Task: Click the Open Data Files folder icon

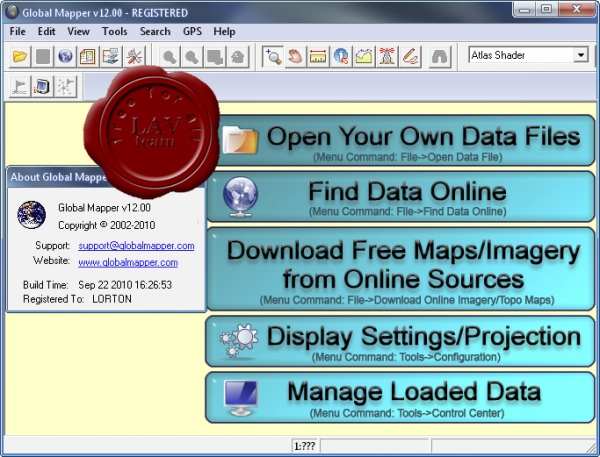Action: pos(20,57)
